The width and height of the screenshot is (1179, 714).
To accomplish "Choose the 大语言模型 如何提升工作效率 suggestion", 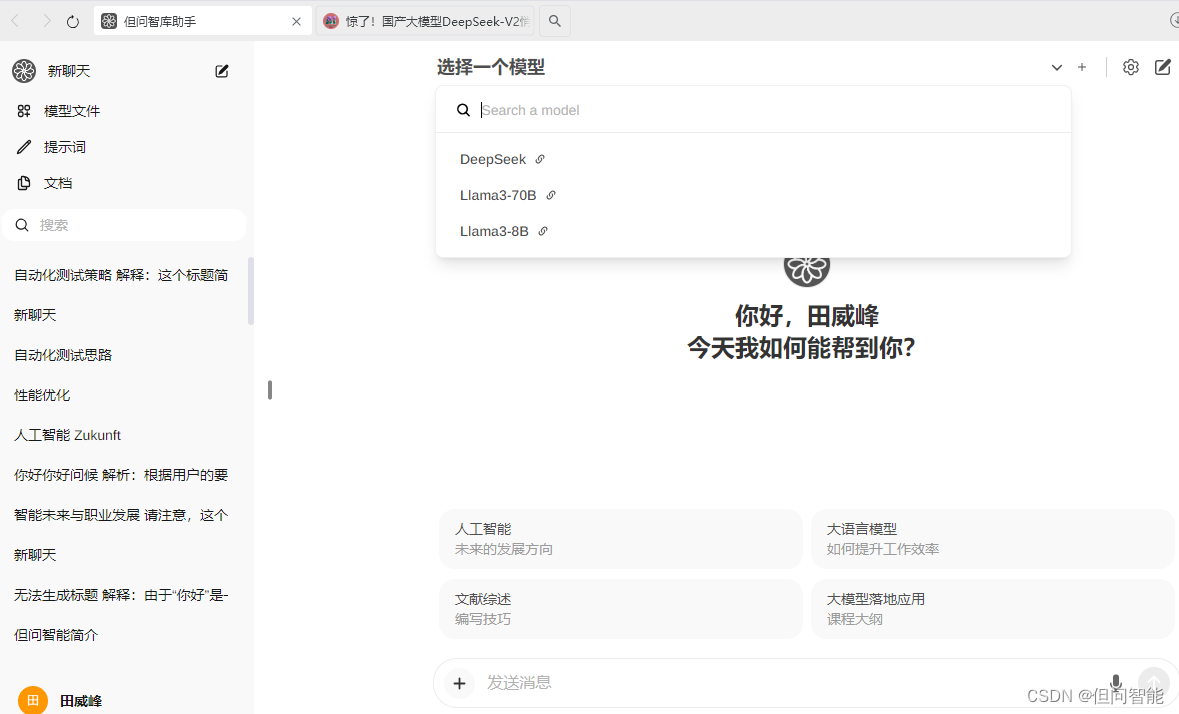I will tap(993, 539).
